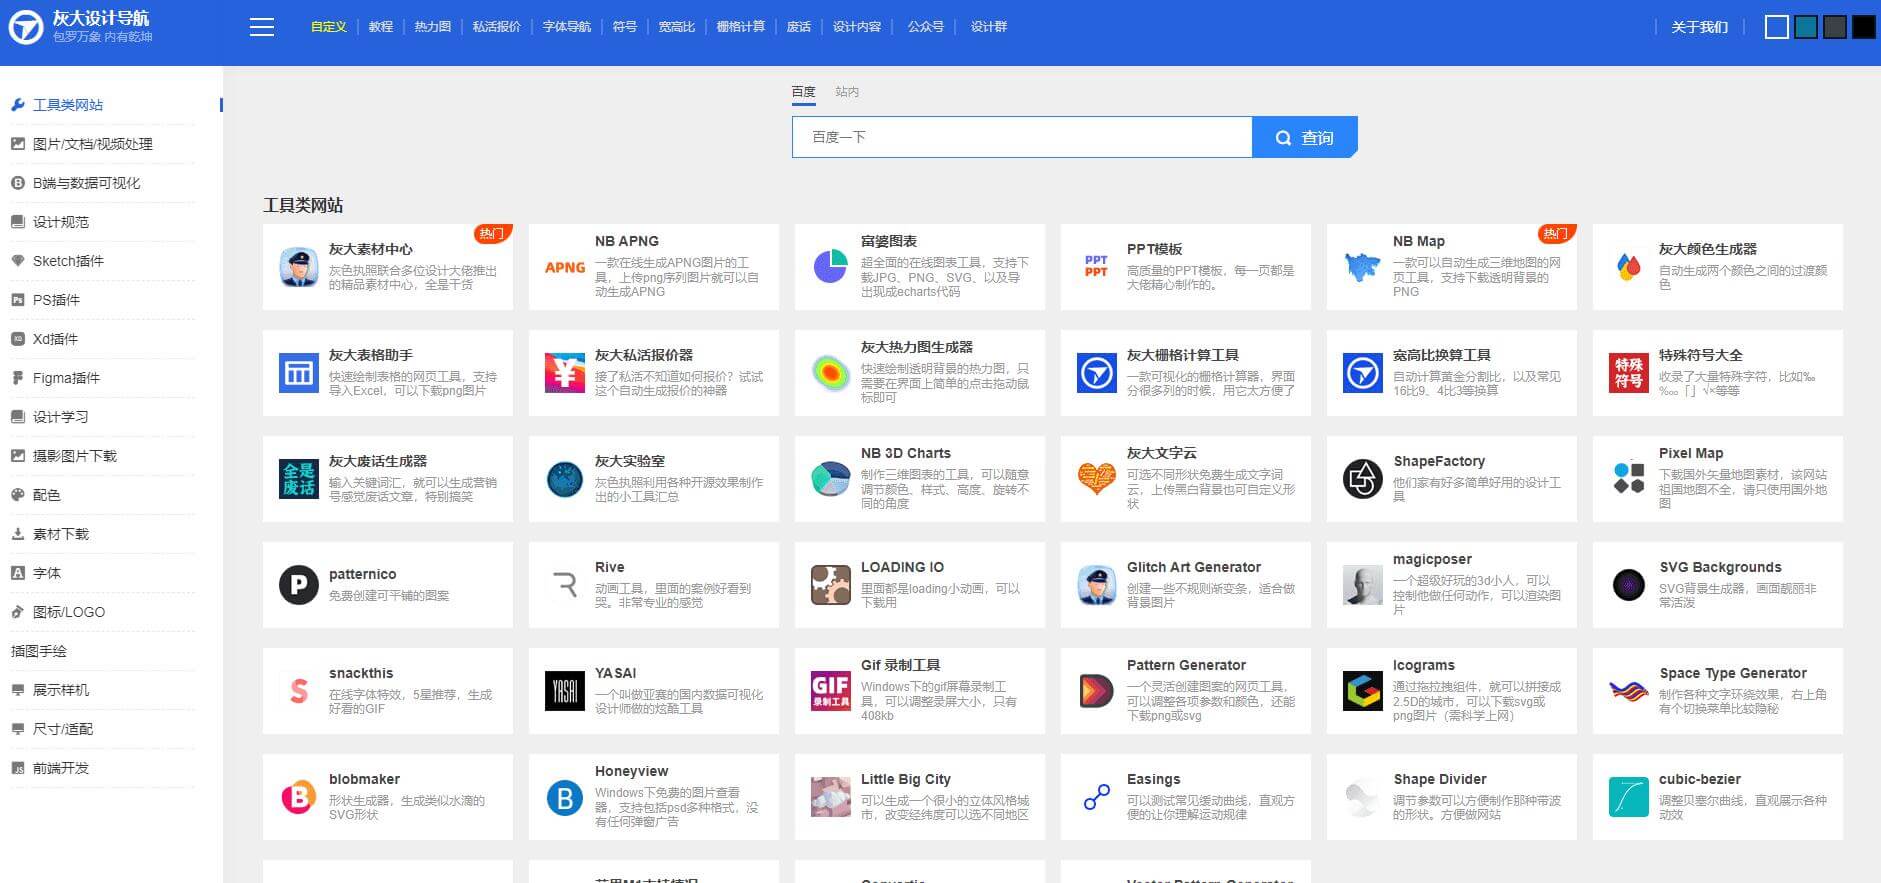Click the 百度一下 search input field
1881x883 pixels.
(1021, 137)
